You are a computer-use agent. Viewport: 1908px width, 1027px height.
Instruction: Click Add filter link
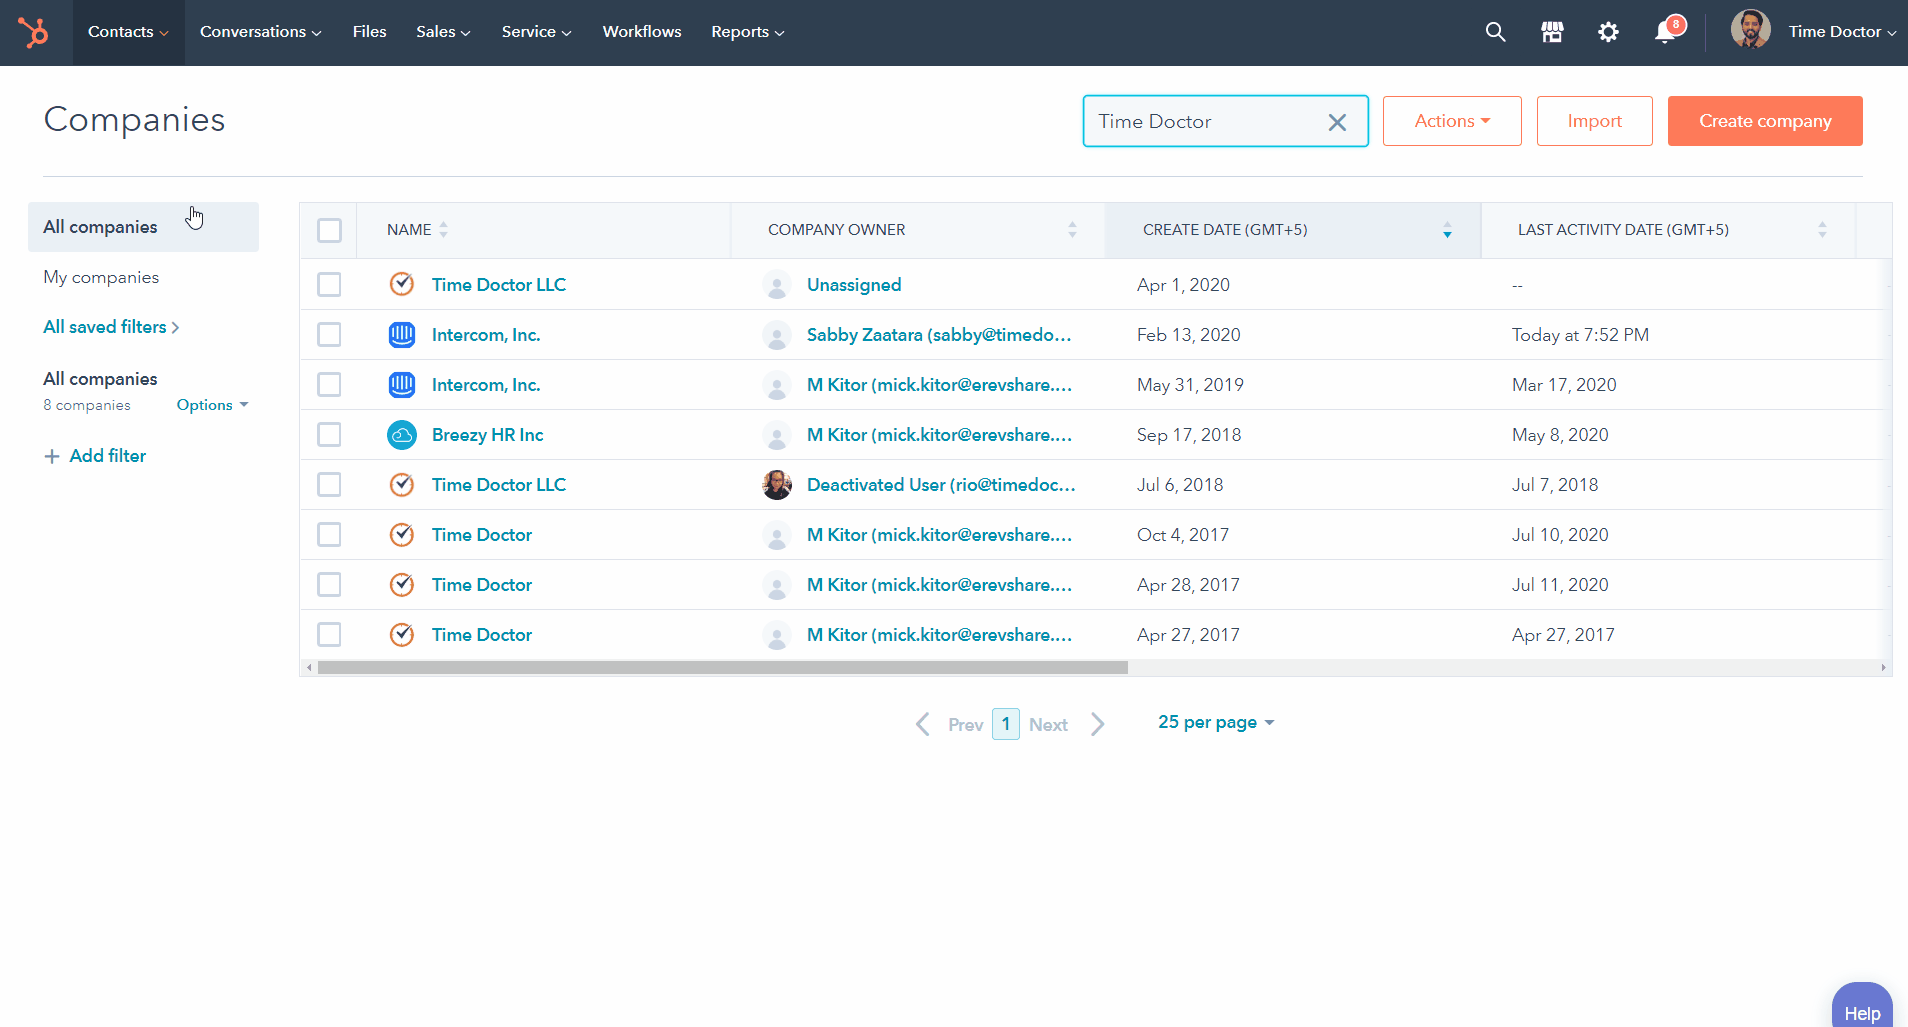pyautogui.click(x=108, y=456)
